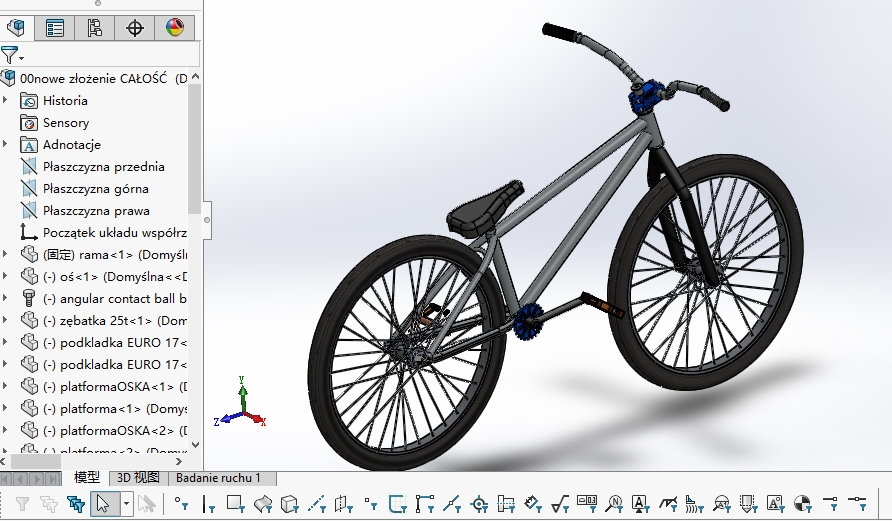This screenshot has height=521, width=892.
Task: Expand the zębatka 25t<1> component
Action: [x=5, y=320]
